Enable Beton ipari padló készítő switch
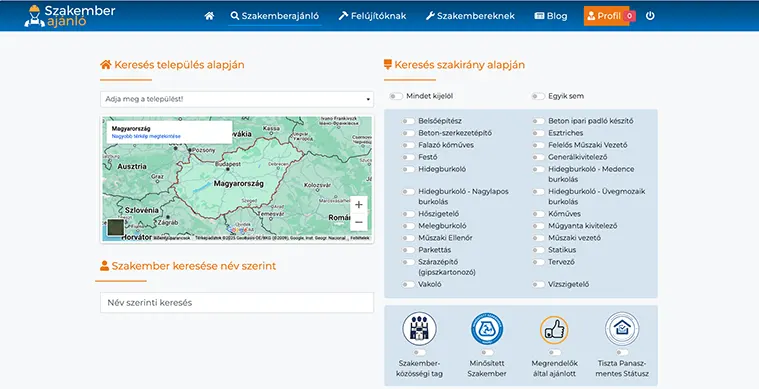 pyautogui.click(x=538, y=121)
